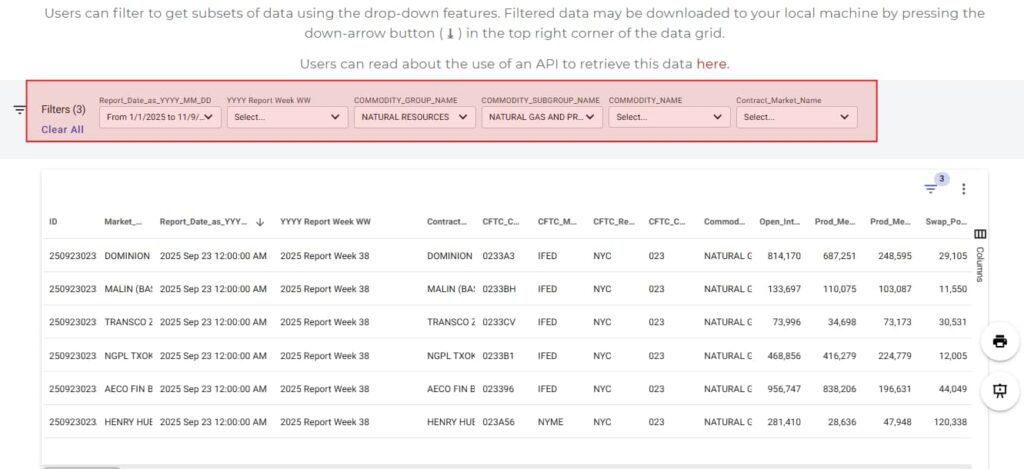1024x469 pixels.
Task: Open the Report_Date_as_YYYY_MM_DD date range dropdown
Action: 160,117
